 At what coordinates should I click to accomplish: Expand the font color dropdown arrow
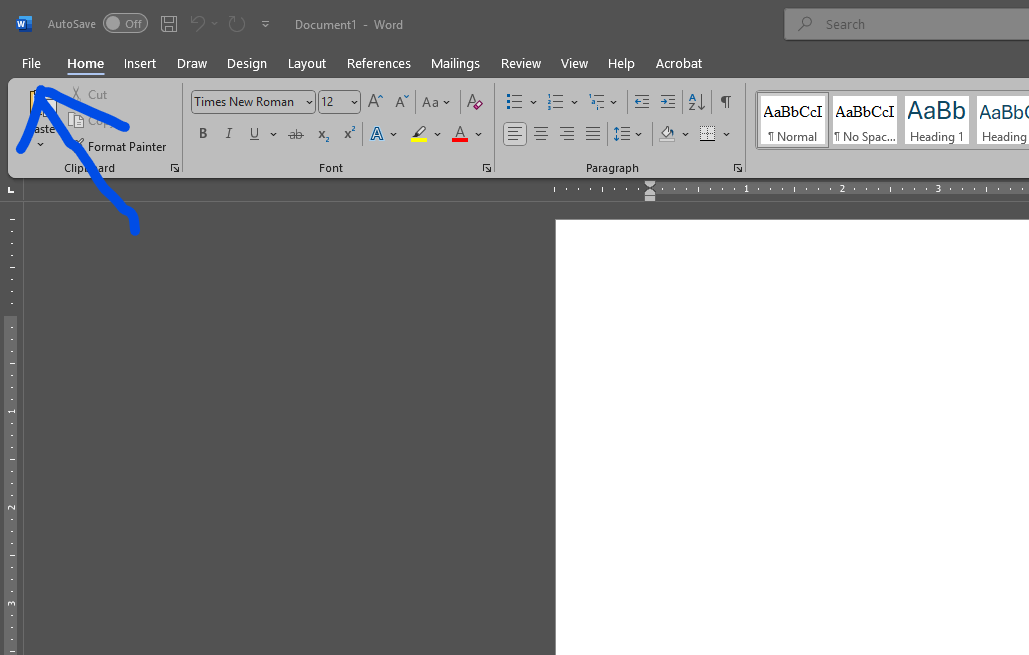[478, 135]
